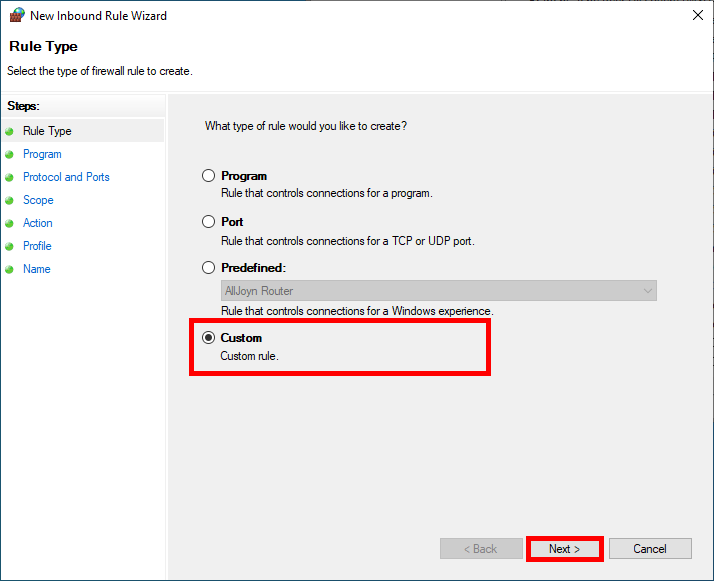The width and height of the screenshot is (714, 581).
Task: Go to the Rule Type step
Action: coord(47,131)
